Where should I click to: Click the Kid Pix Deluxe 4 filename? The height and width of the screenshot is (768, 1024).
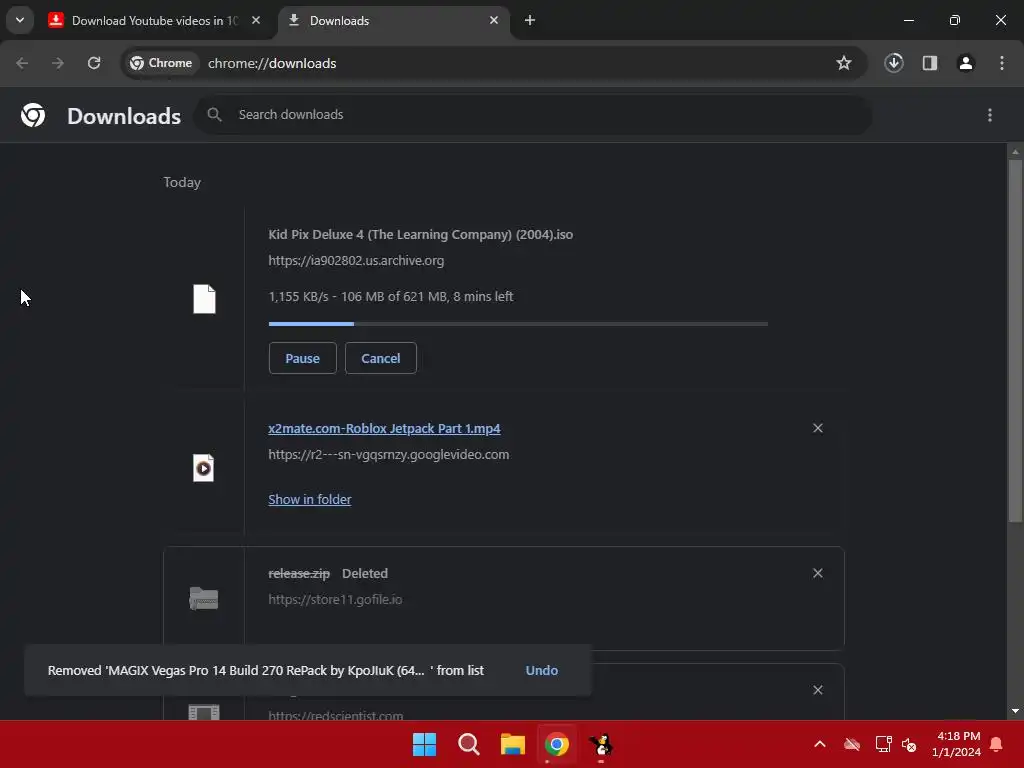421,234
